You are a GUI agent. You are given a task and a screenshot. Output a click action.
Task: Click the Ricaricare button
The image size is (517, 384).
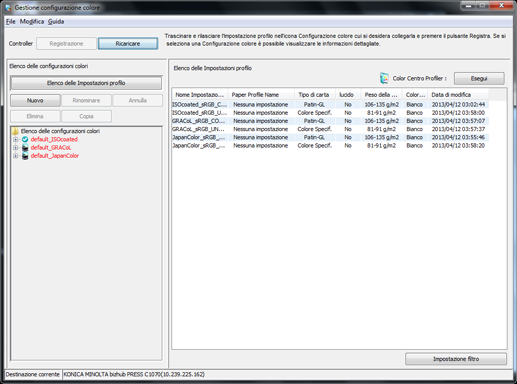pos(128,44)
